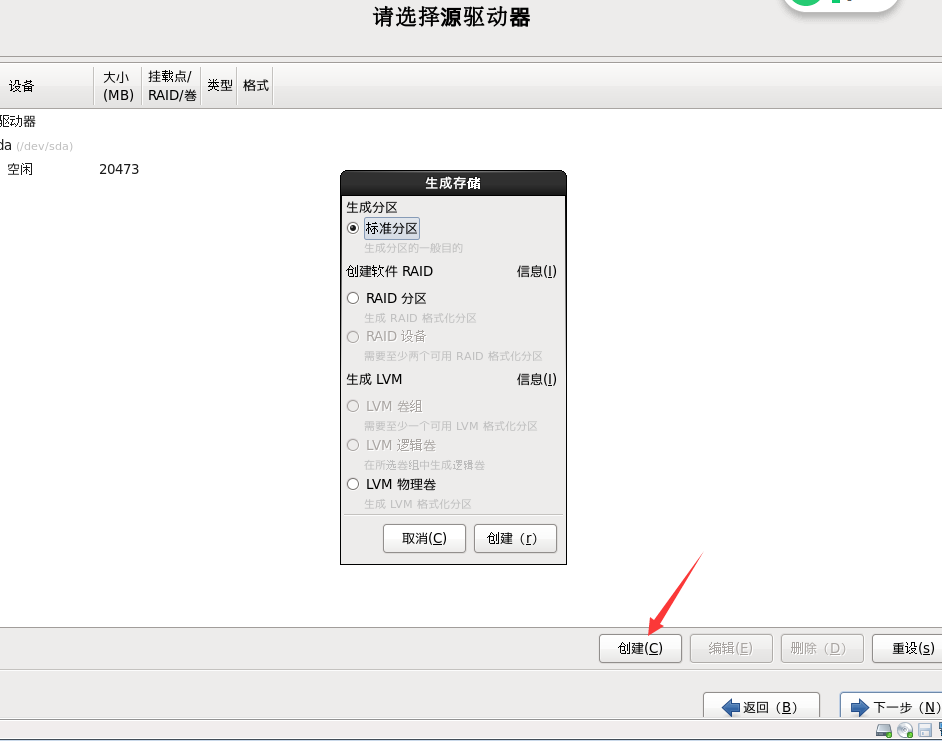The image size is (942, 741).
Task: Click the 格式 column header
Action: coord(255,86)
